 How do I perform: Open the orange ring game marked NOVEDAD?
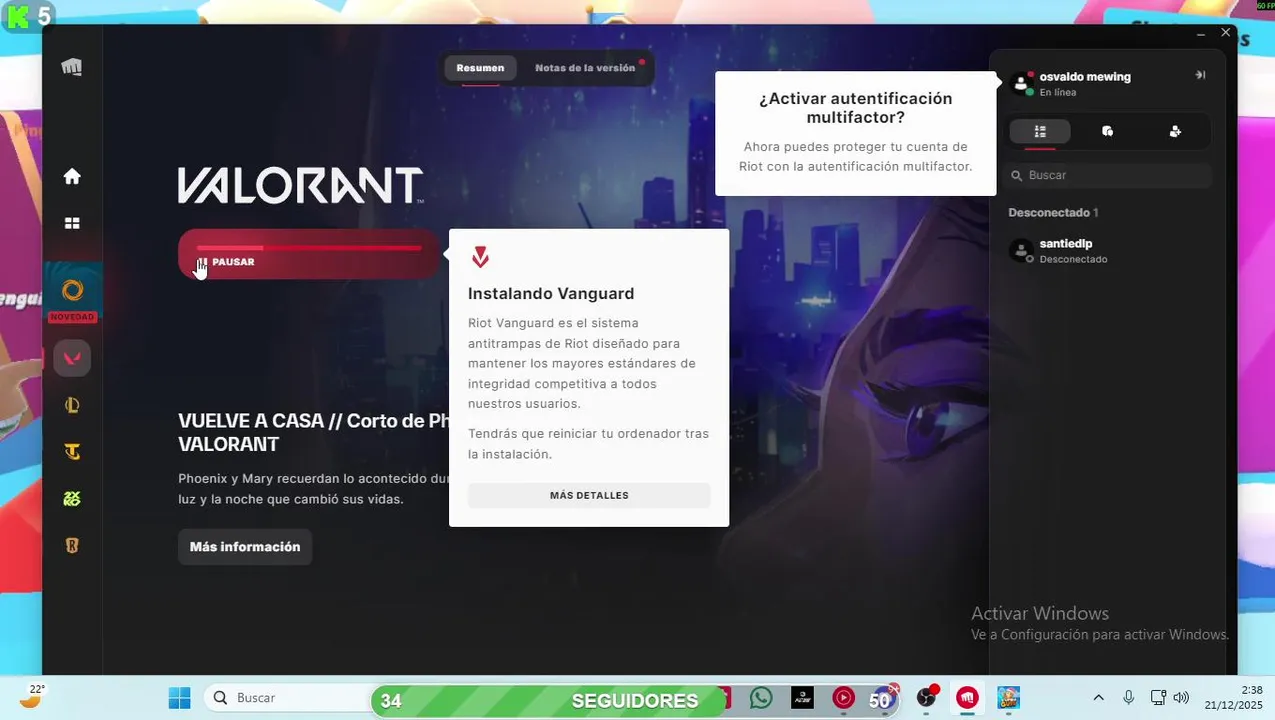pos(72,291)
